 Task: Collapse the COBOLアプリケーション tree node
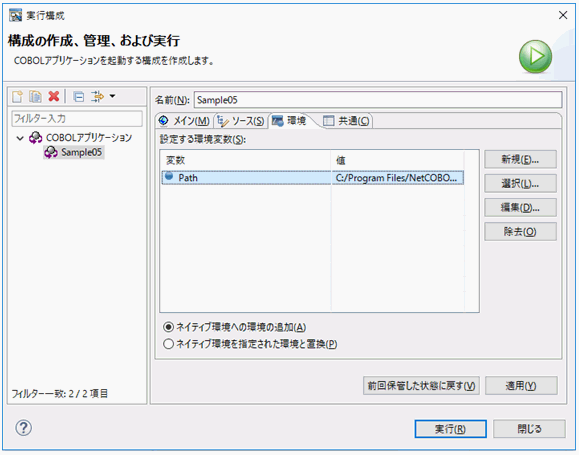click(20, 138)
